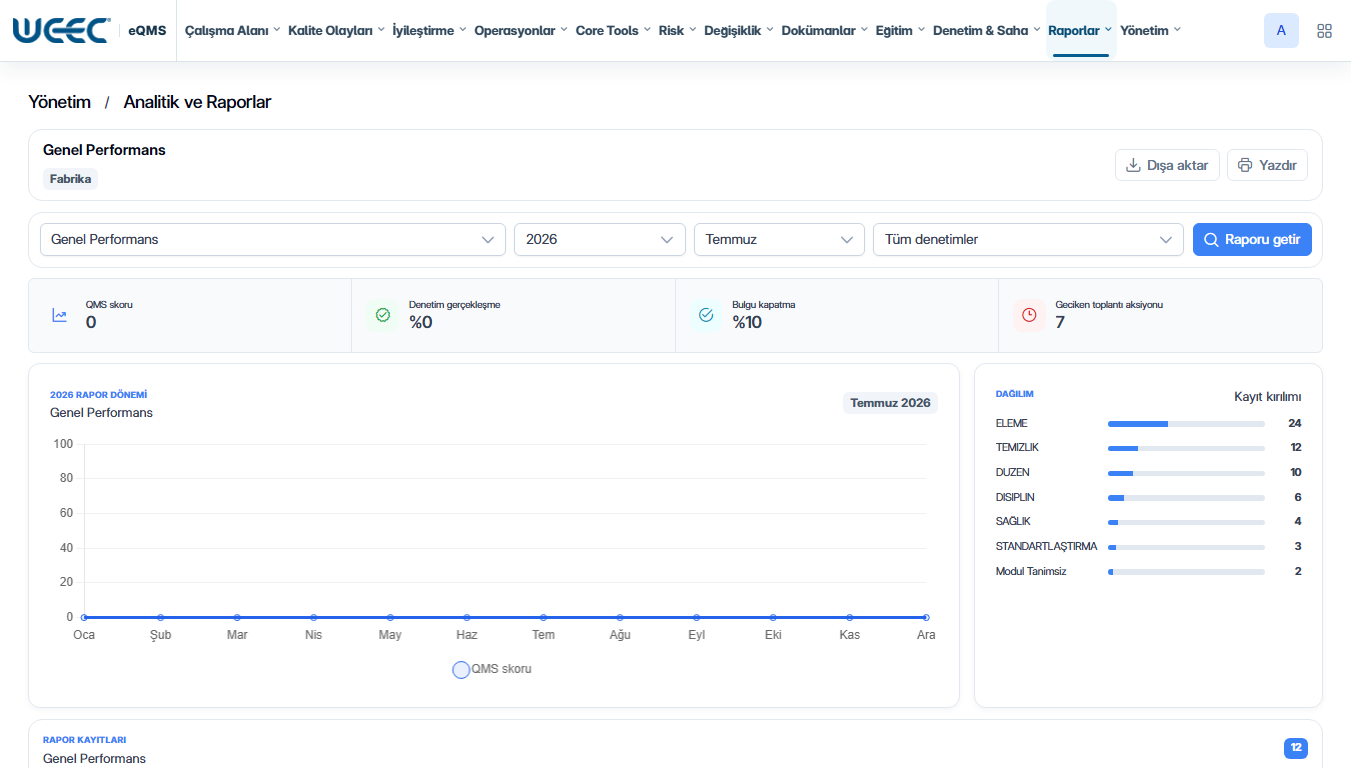Click the ELEME distribution progress bar
Image resolution: width=1366 pixels, height=768 pixels.
pyautogui.click(x=1186, y=424)
